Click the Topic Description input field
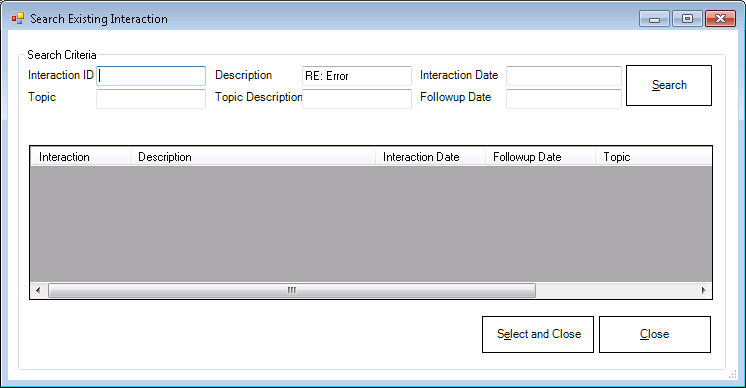This screenshot has height=388, width=746. [357, 99]
